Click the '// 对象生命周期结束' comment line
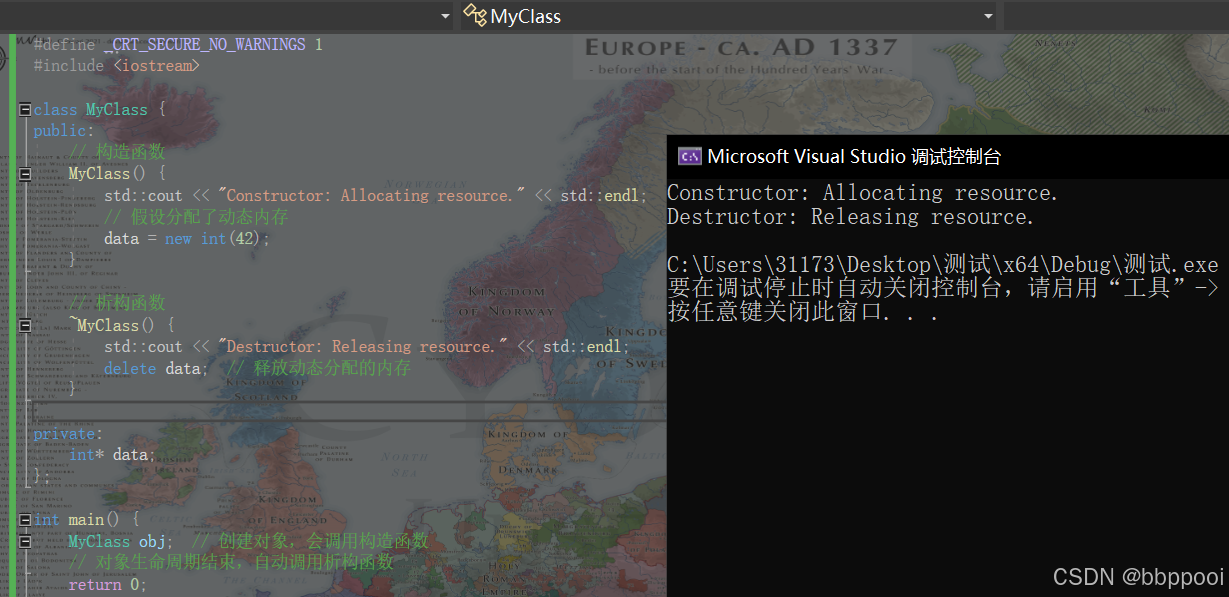This screenshot has width=1229, height=597. tap(231, 563)
